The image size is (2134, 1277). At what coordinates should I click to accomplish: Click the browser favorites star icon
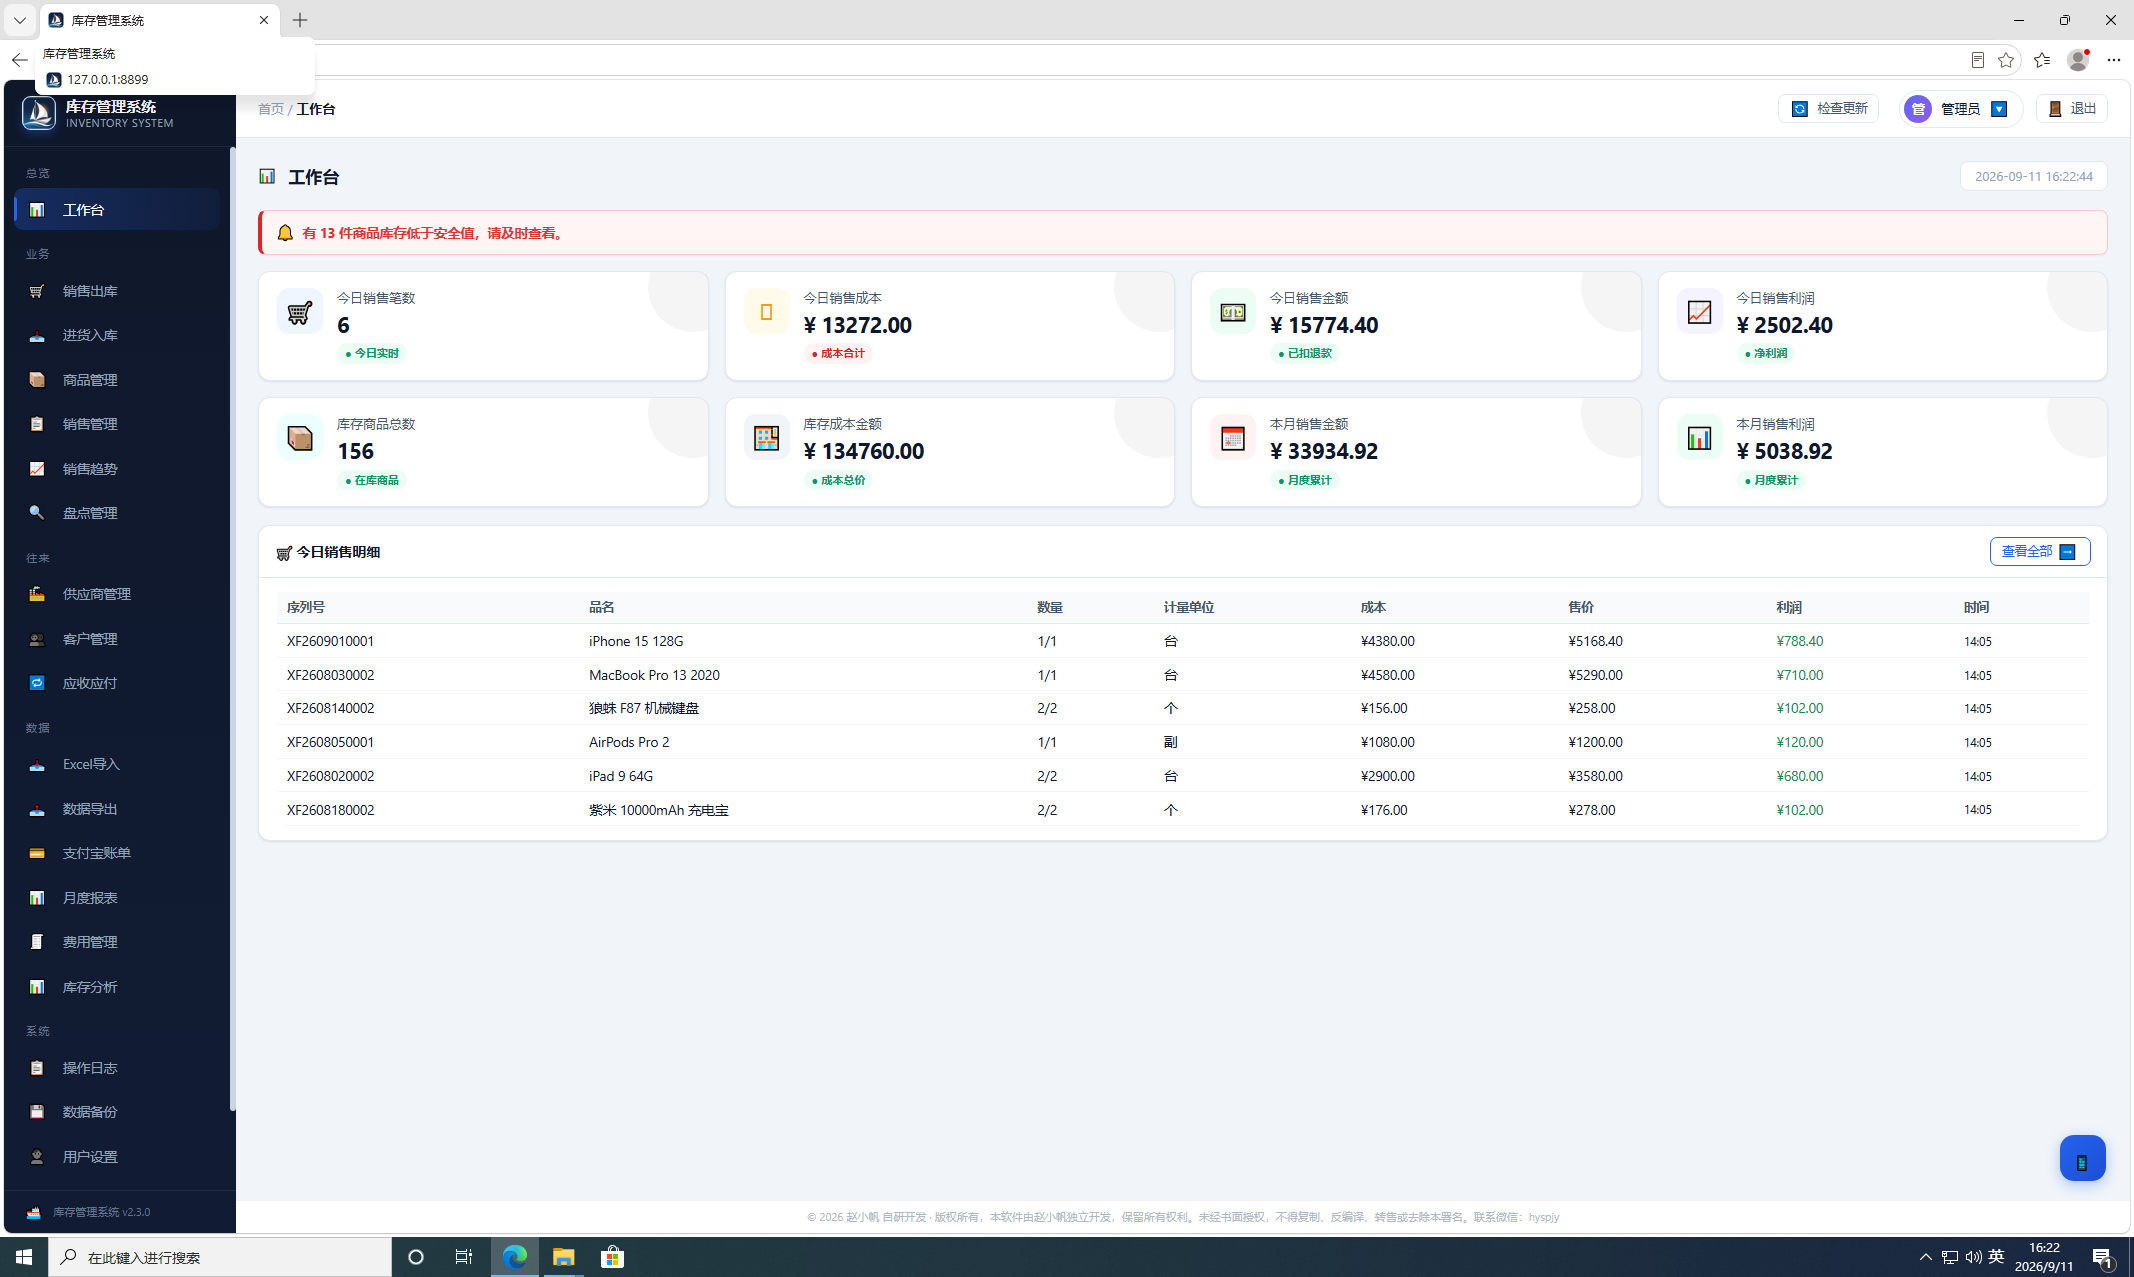point(2005,60)
